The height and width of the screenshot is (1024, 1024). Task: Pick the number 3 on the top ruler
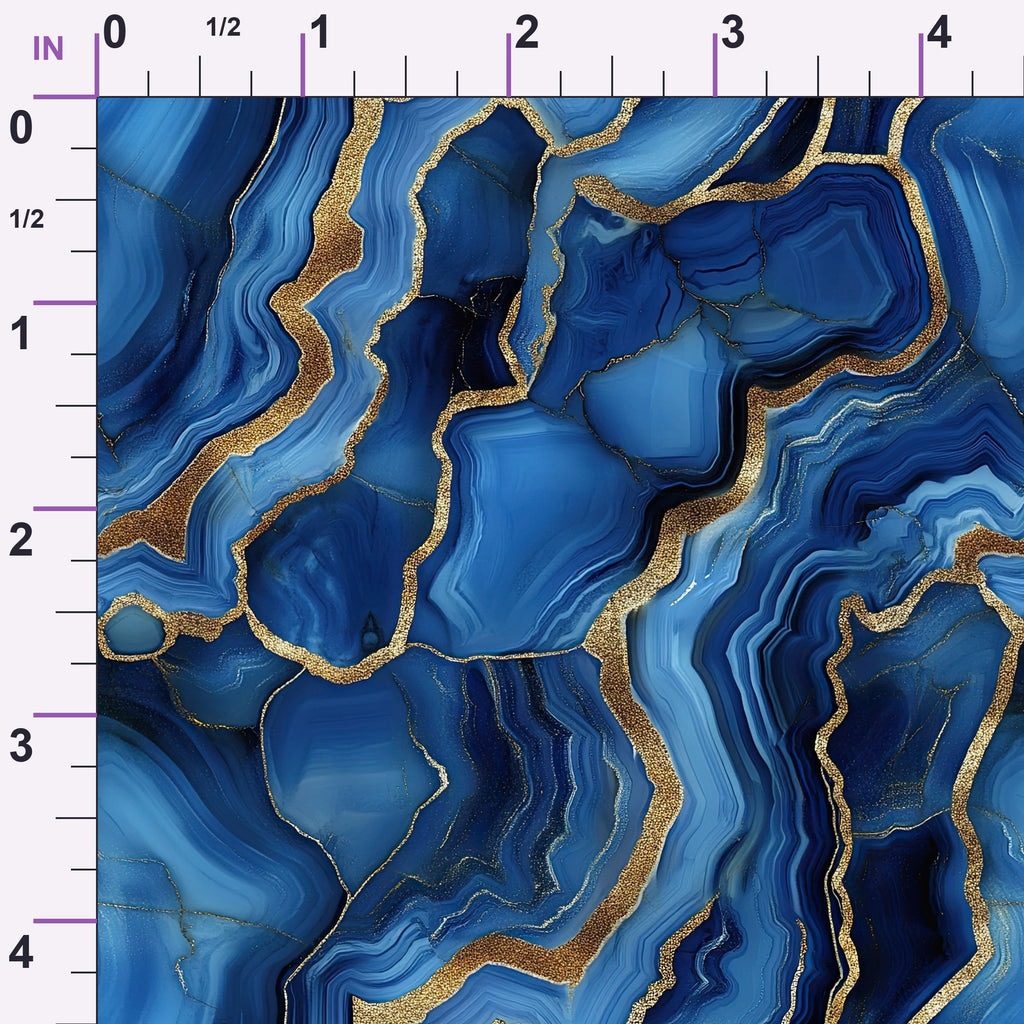[x=733, y=33]
